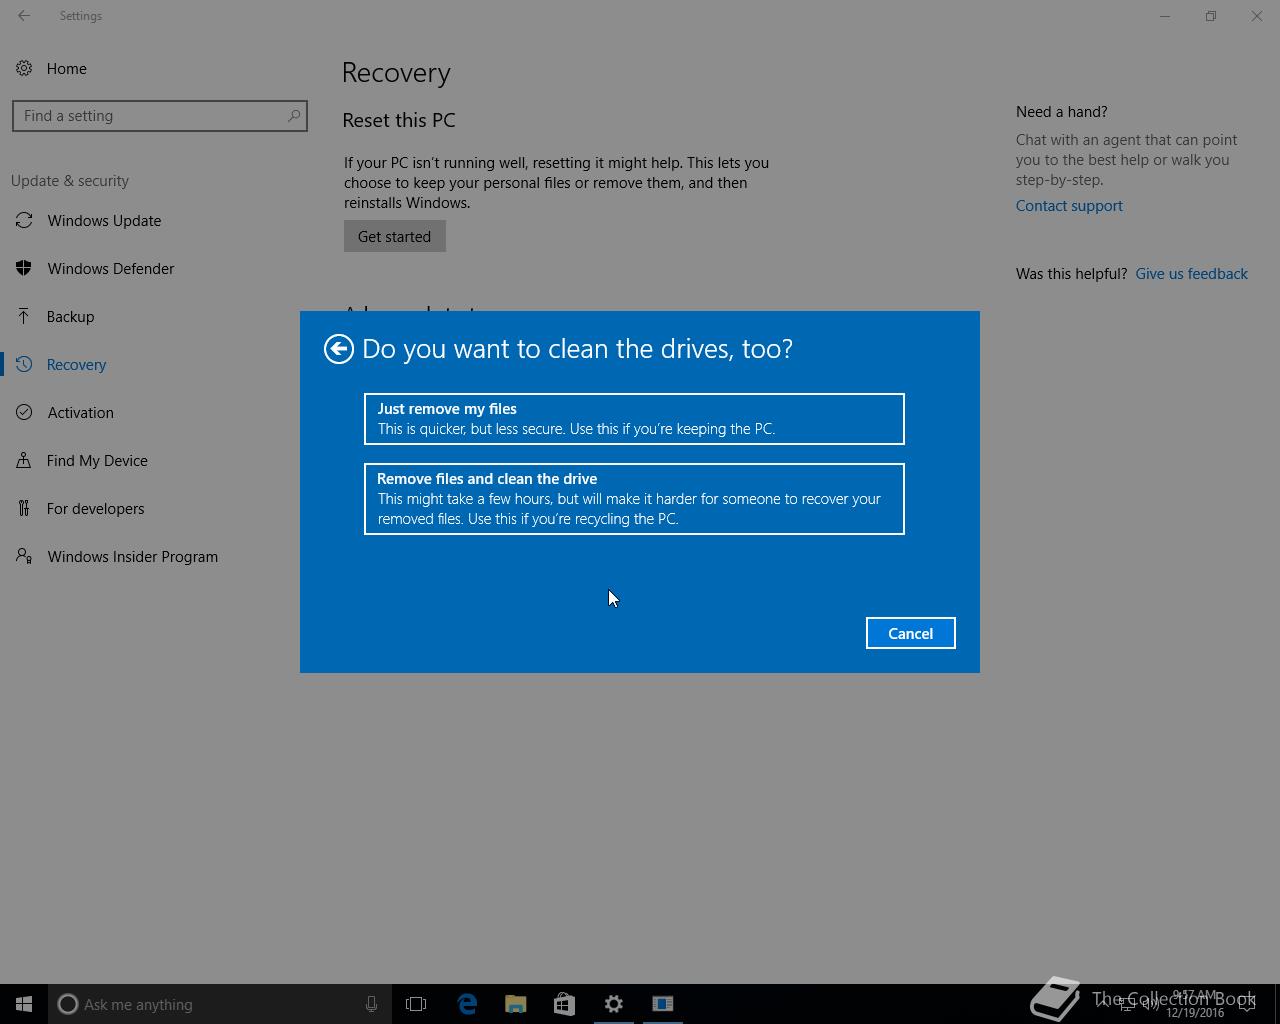Click the Insider Program person icon
The width and height of the screenshot is (1280, 1024).
coord(24,556)
